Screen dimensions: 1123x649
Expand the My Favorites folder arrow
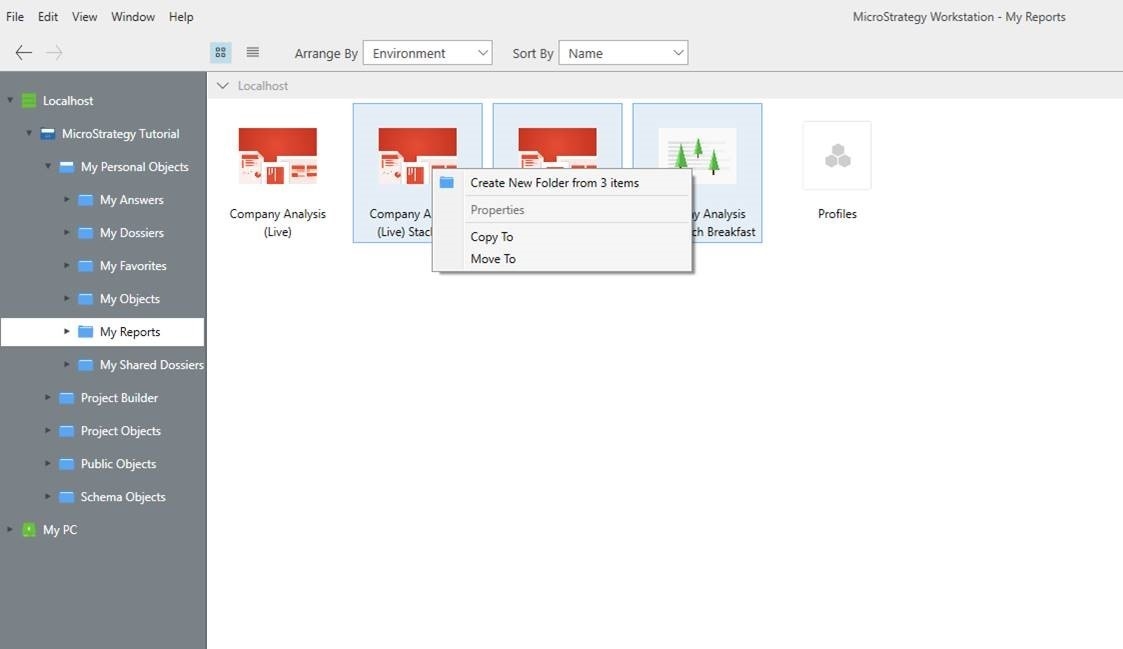[67, 265]
